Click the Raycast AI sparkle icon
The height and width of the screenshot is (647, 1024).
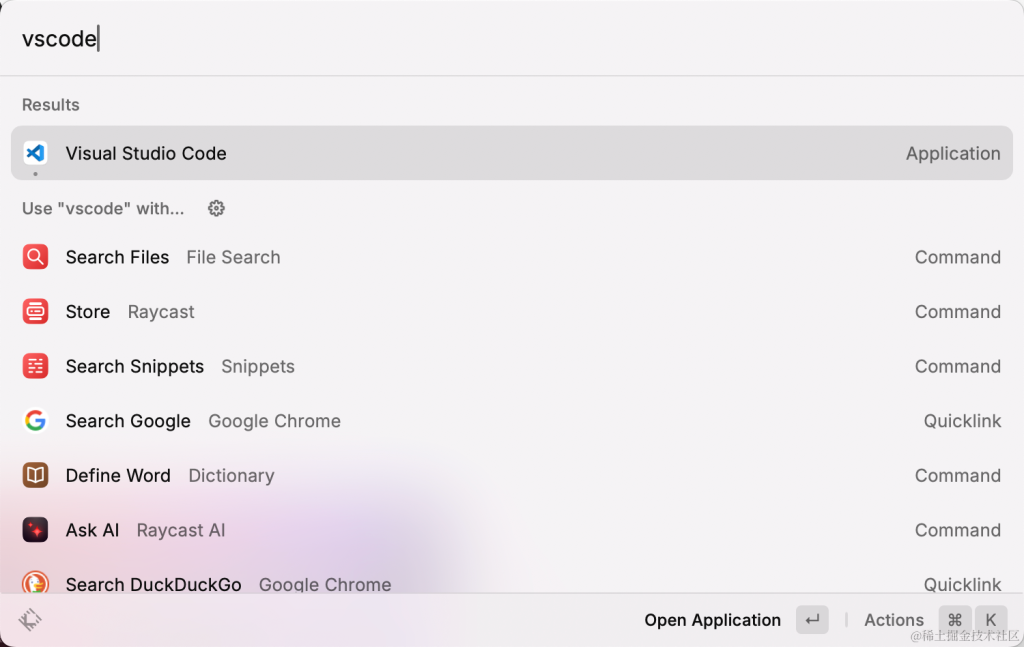pyautogui.click(x=35, y=529)
